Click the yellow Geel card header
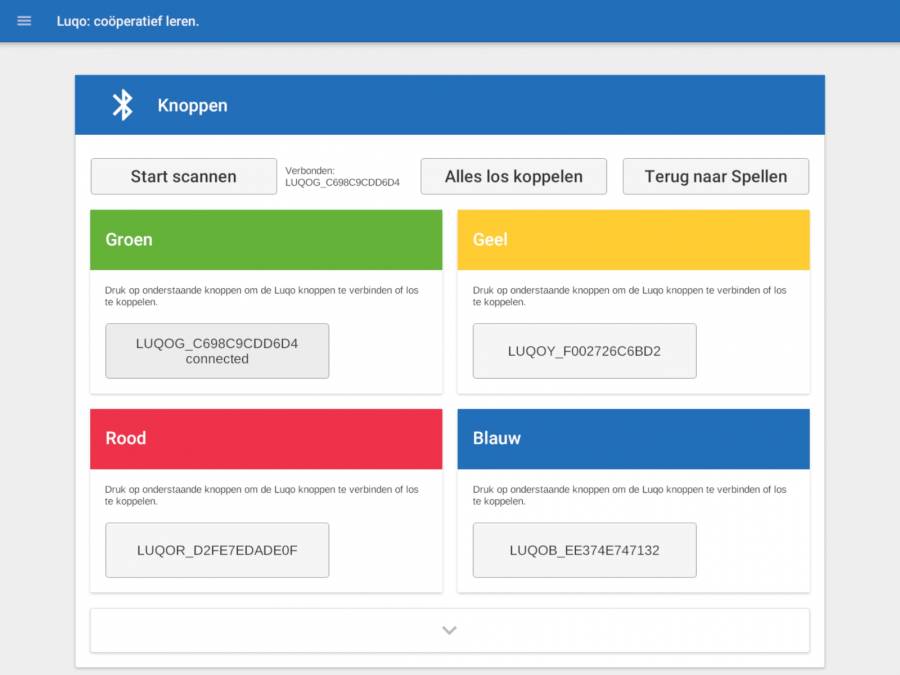This screenshot has height=675, width=900. [633, 240]
